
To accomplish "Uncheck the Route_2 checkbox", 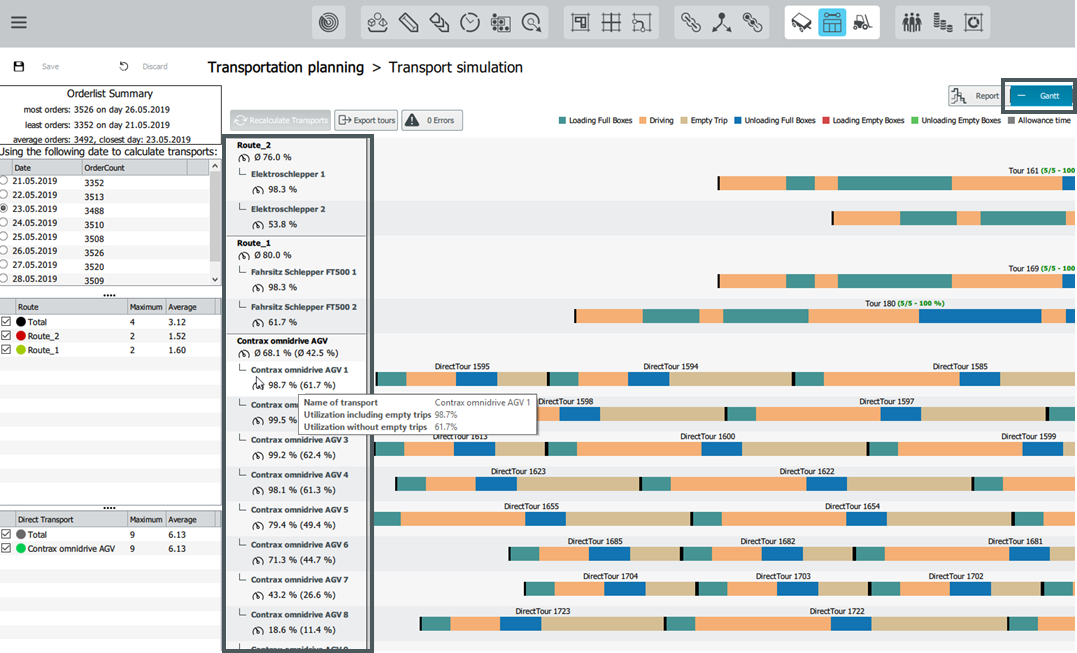I will [x=6, y=336].
